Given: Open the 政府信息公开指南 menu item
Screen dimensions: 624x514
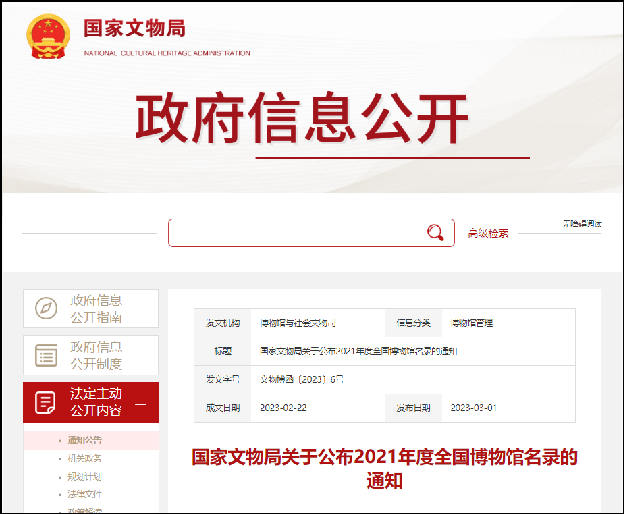Looking at the screenshot, I should (x=96, y=309).
